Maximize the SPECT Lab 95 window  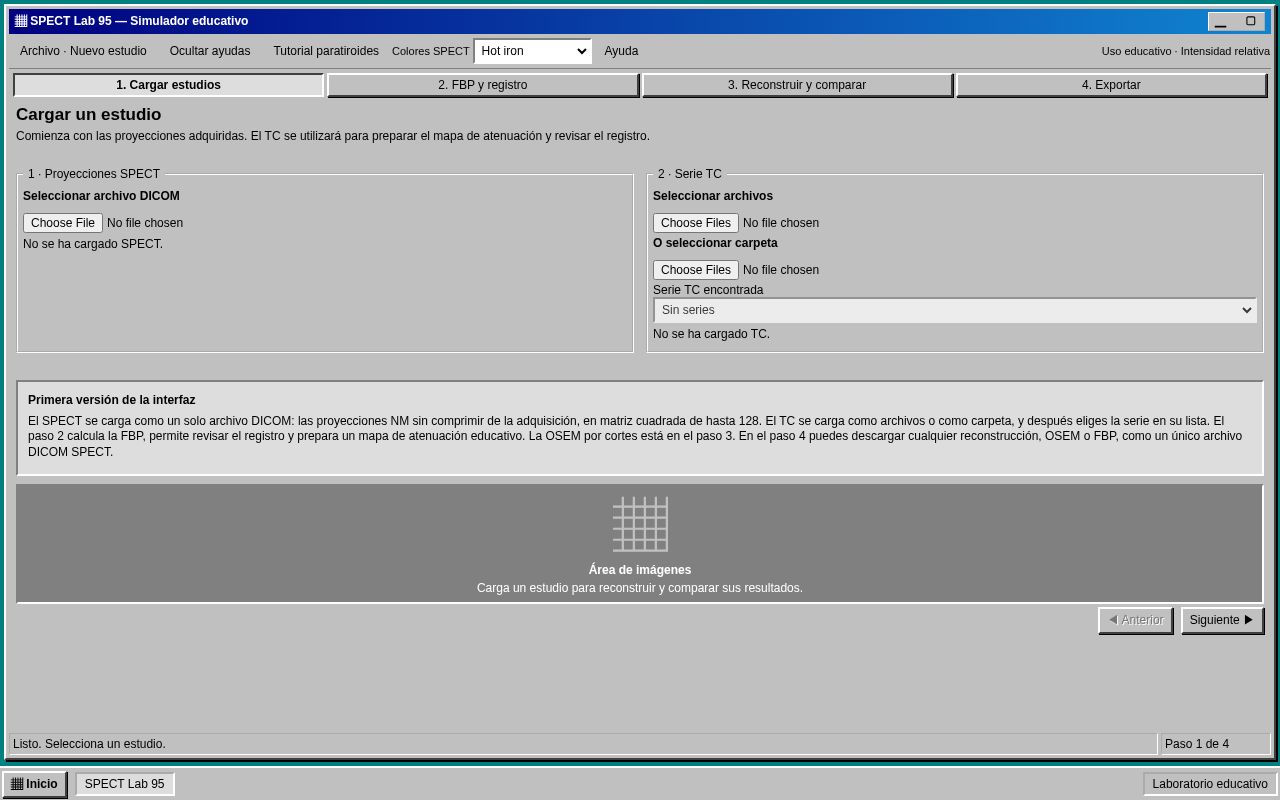pyautogui.click(x=1250, y=21)
